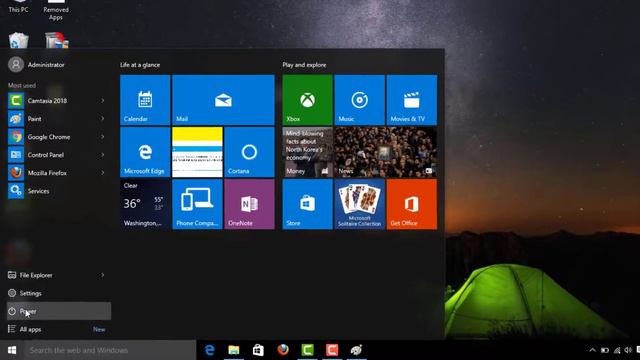Expand Camtasia 2018 jump list arrow

point(102,100)
